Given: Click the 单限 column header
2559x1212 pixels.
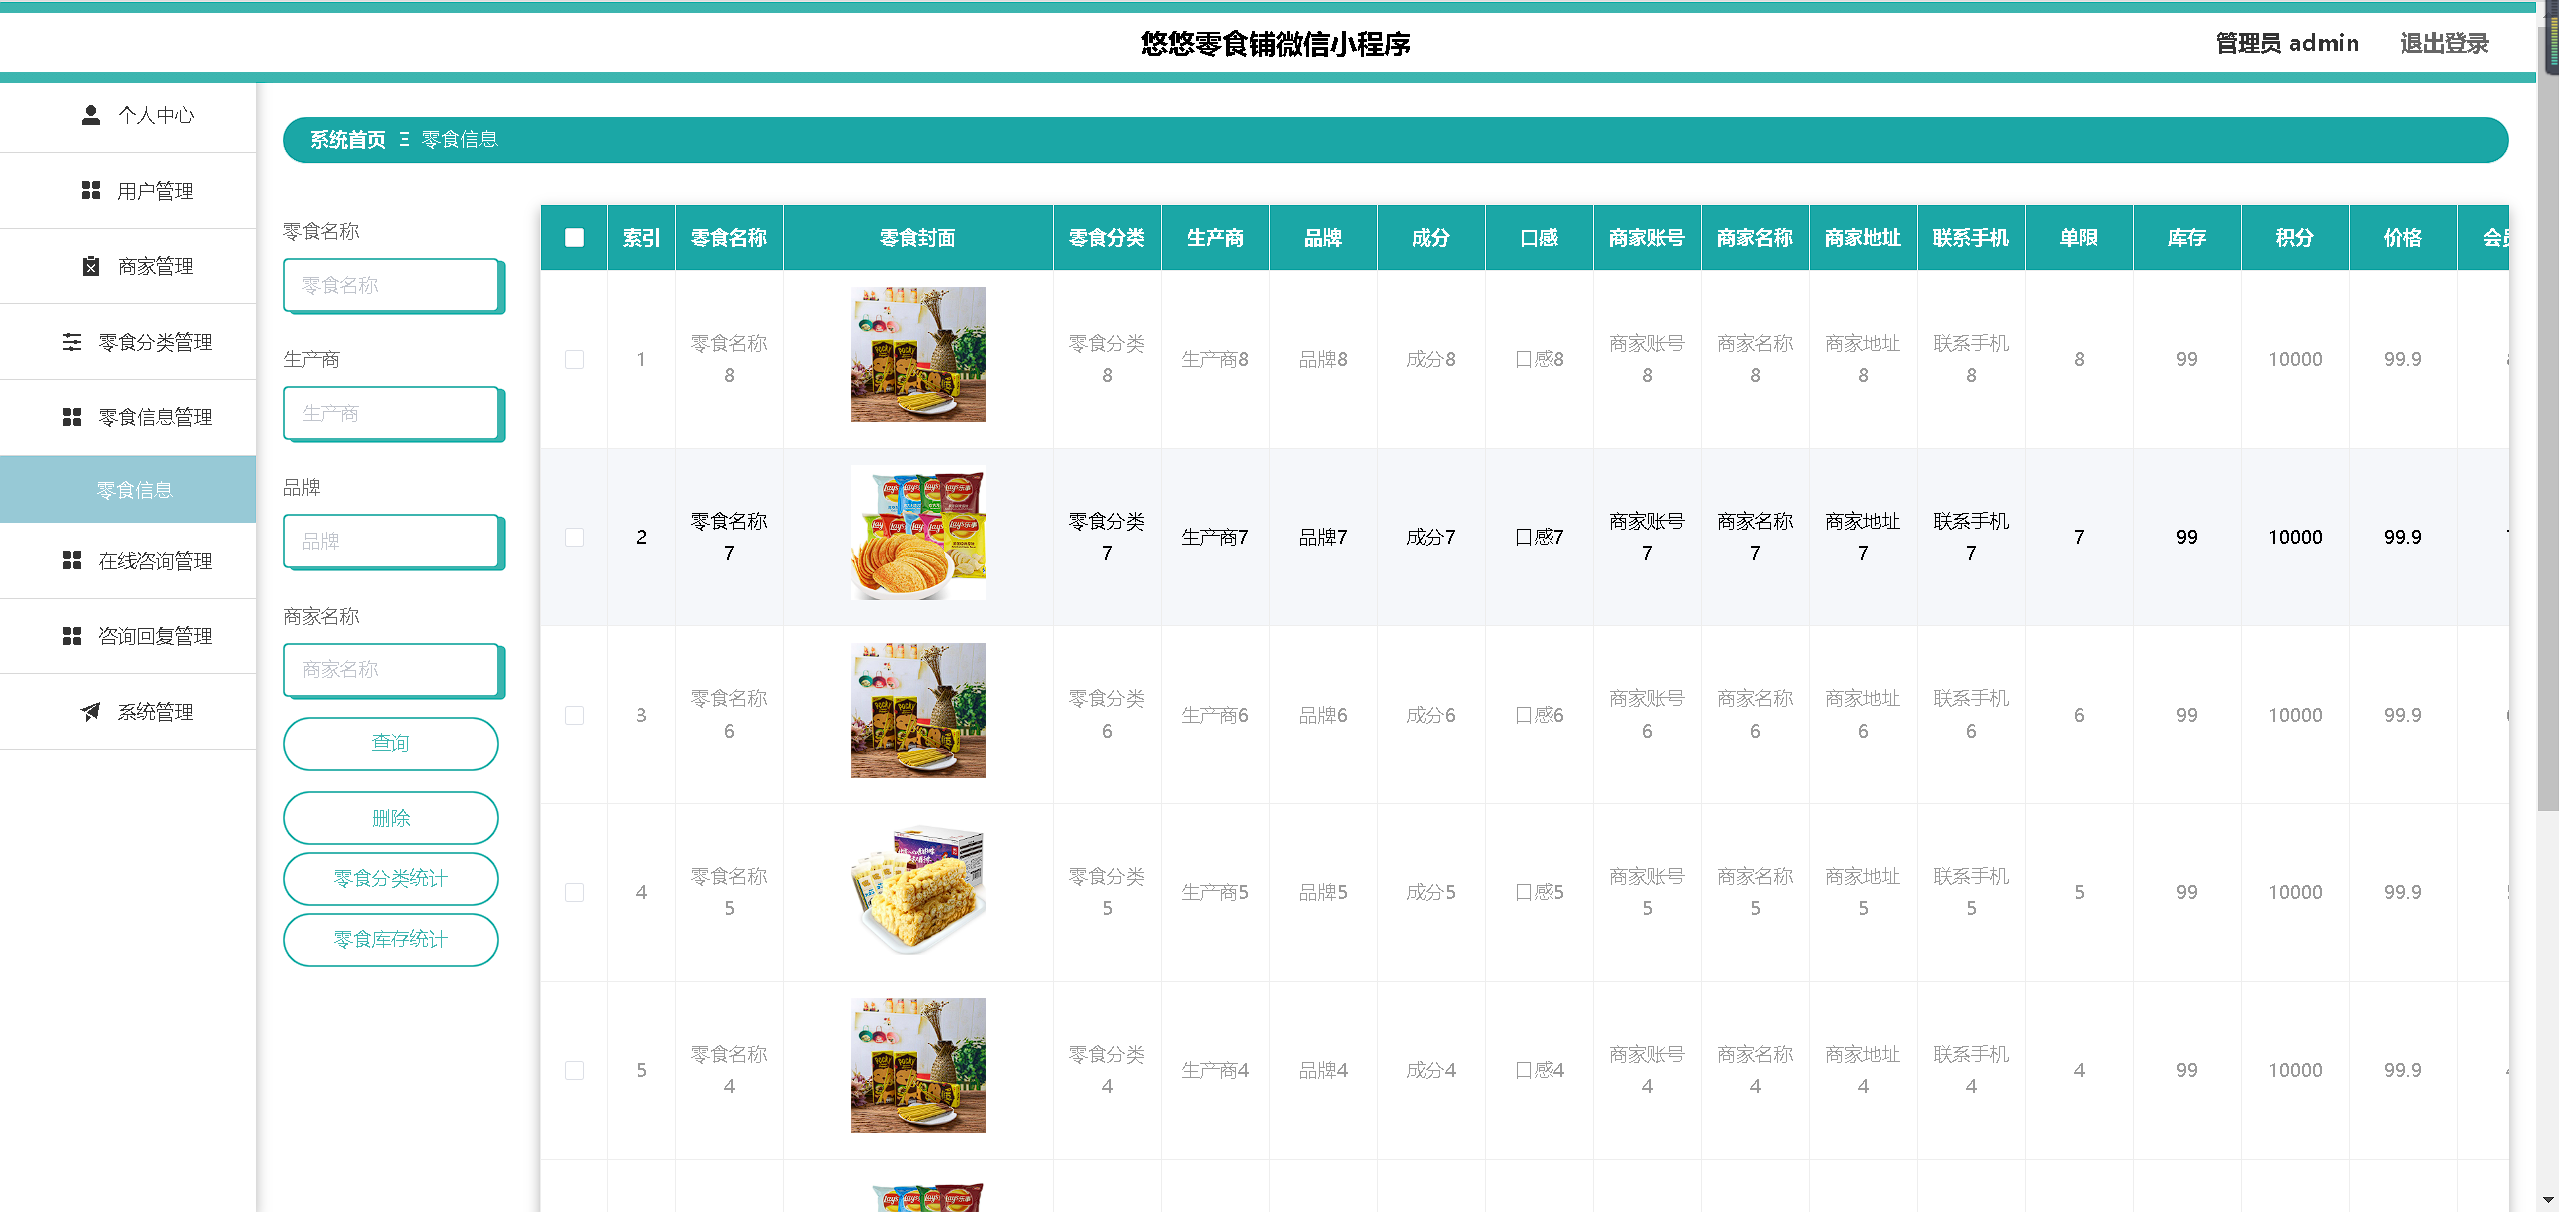Looking at the screenshot, I should coord(2079,238).
